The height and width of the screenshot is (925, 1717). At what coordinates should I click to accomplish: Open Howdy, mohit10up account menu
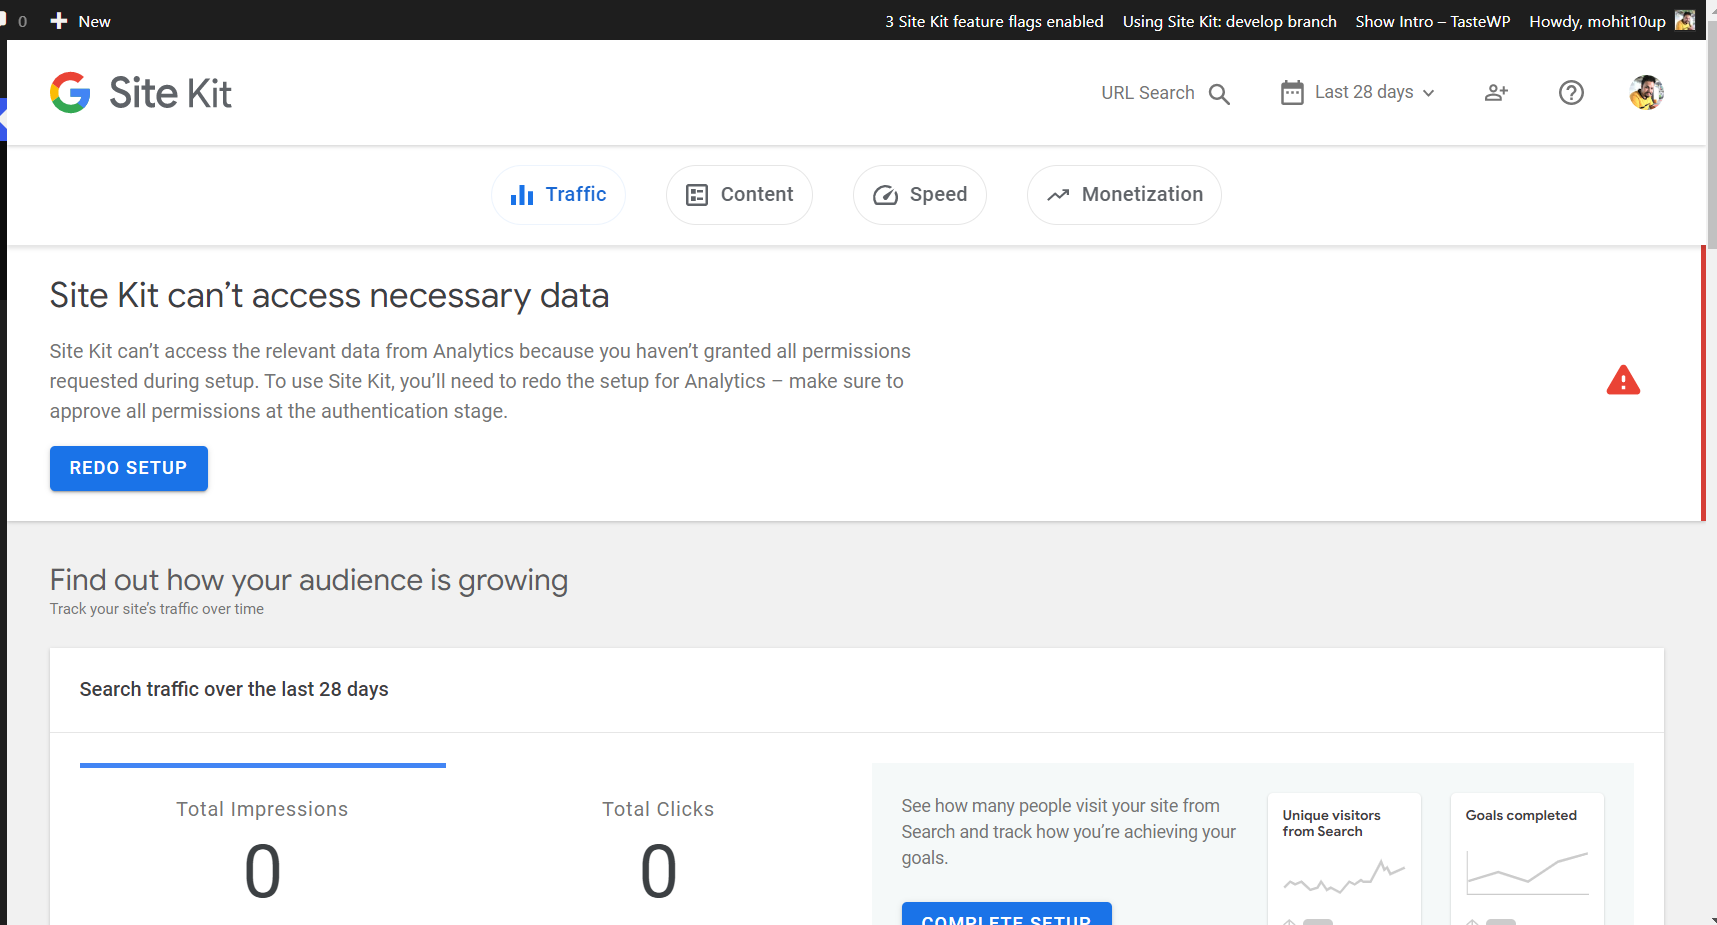[x=1611, y=21]
